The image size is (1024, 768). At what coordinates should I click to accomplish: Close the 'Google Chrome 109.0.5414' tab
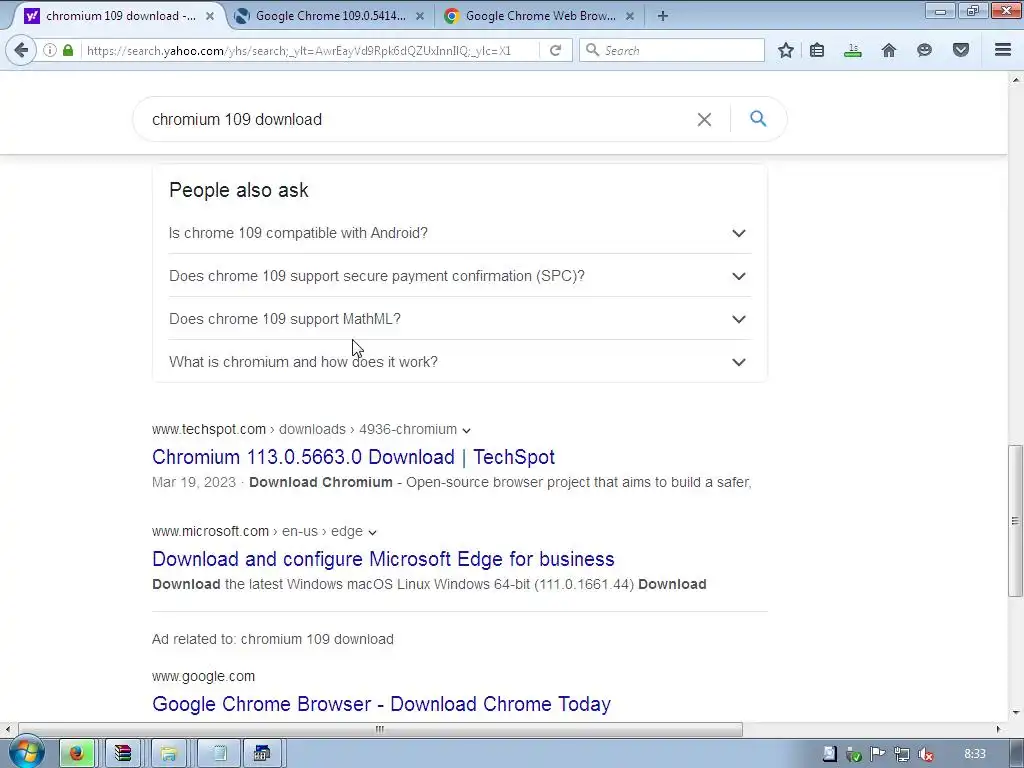click(x=420, y=16)
